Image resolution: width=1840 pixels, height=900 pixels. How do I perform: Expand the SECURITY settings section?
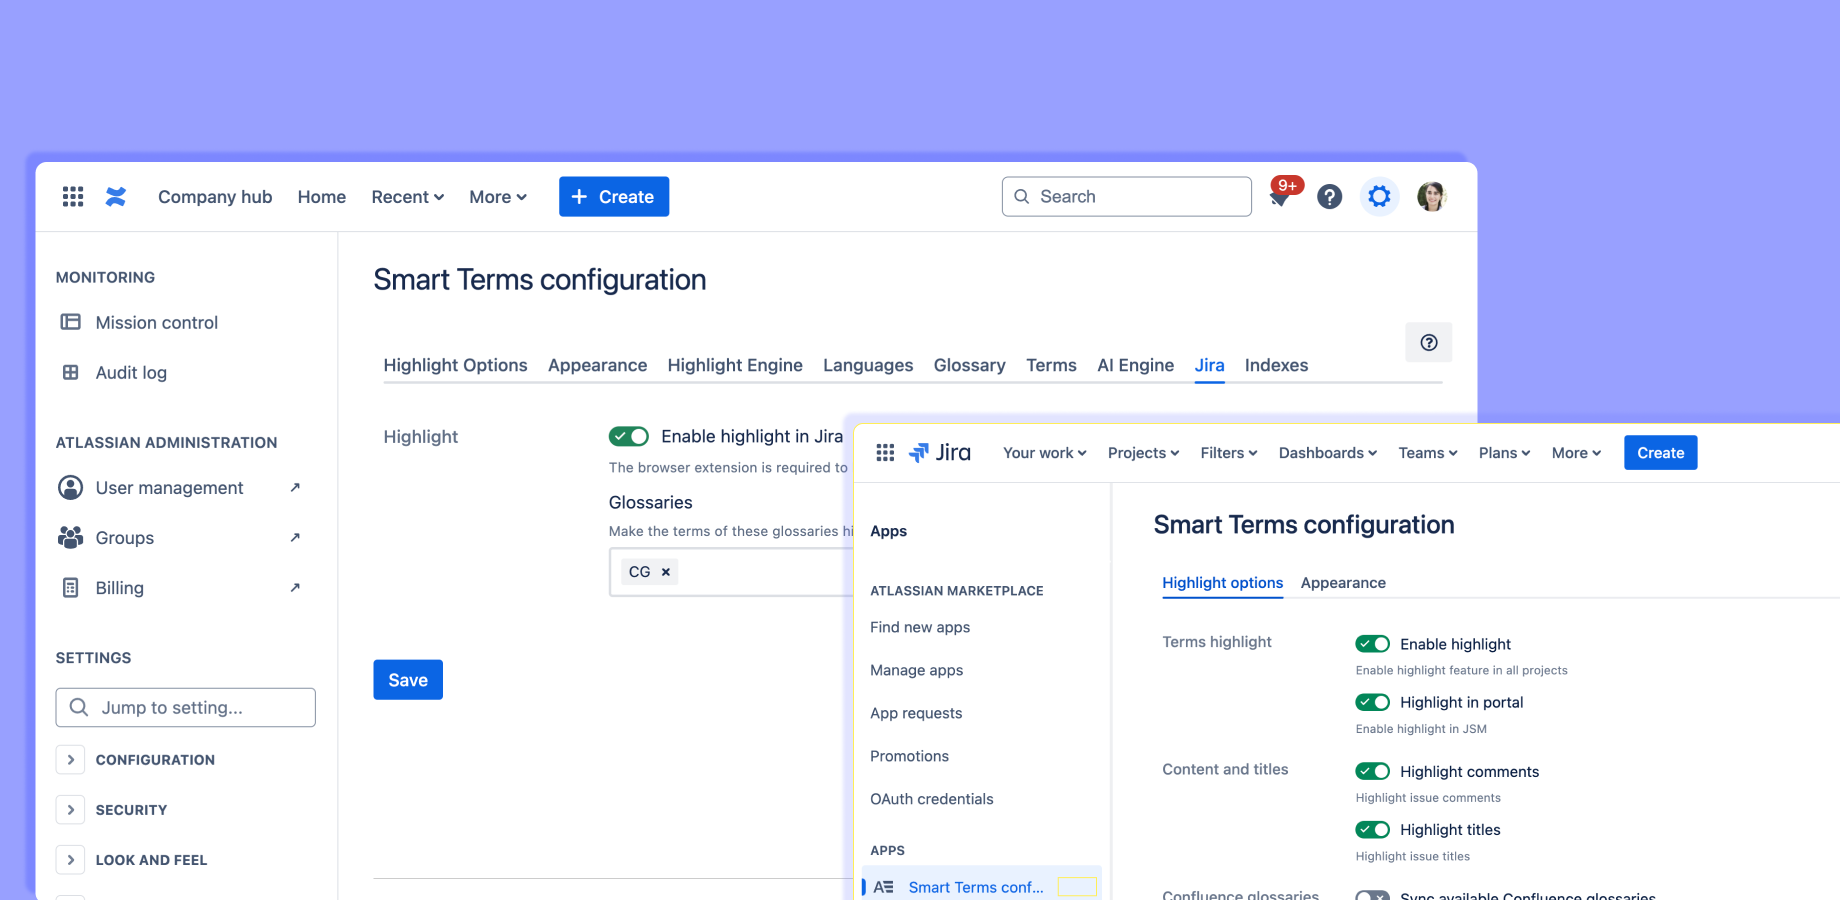click(70, 809)
